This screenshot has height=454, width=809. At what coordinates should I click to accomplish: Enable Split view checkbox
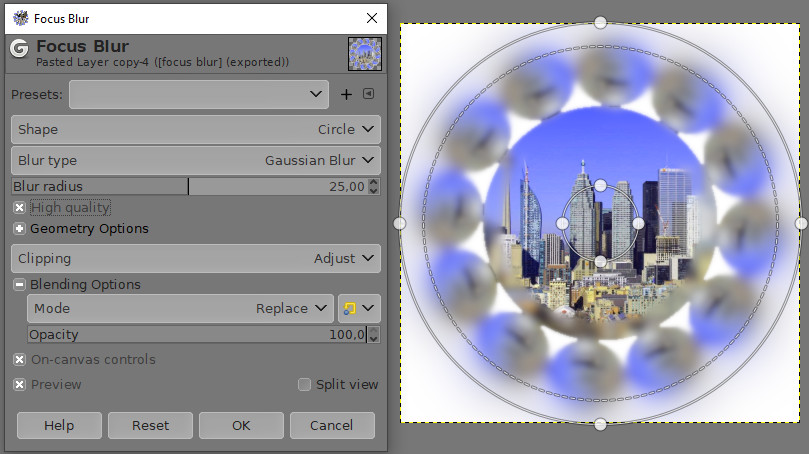tap(304, 385)
